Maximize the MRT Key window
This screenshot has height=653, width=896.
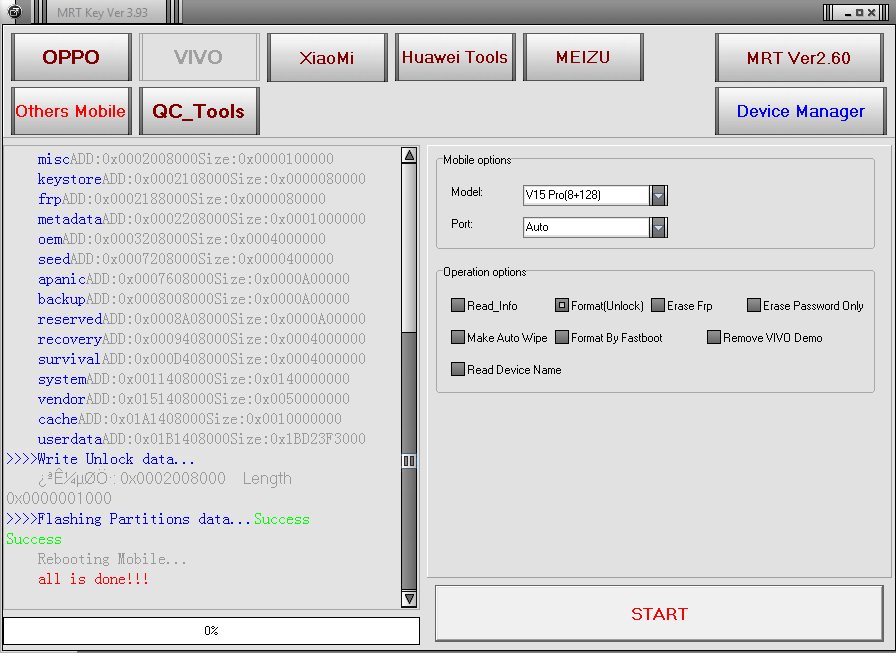point(859,13)
